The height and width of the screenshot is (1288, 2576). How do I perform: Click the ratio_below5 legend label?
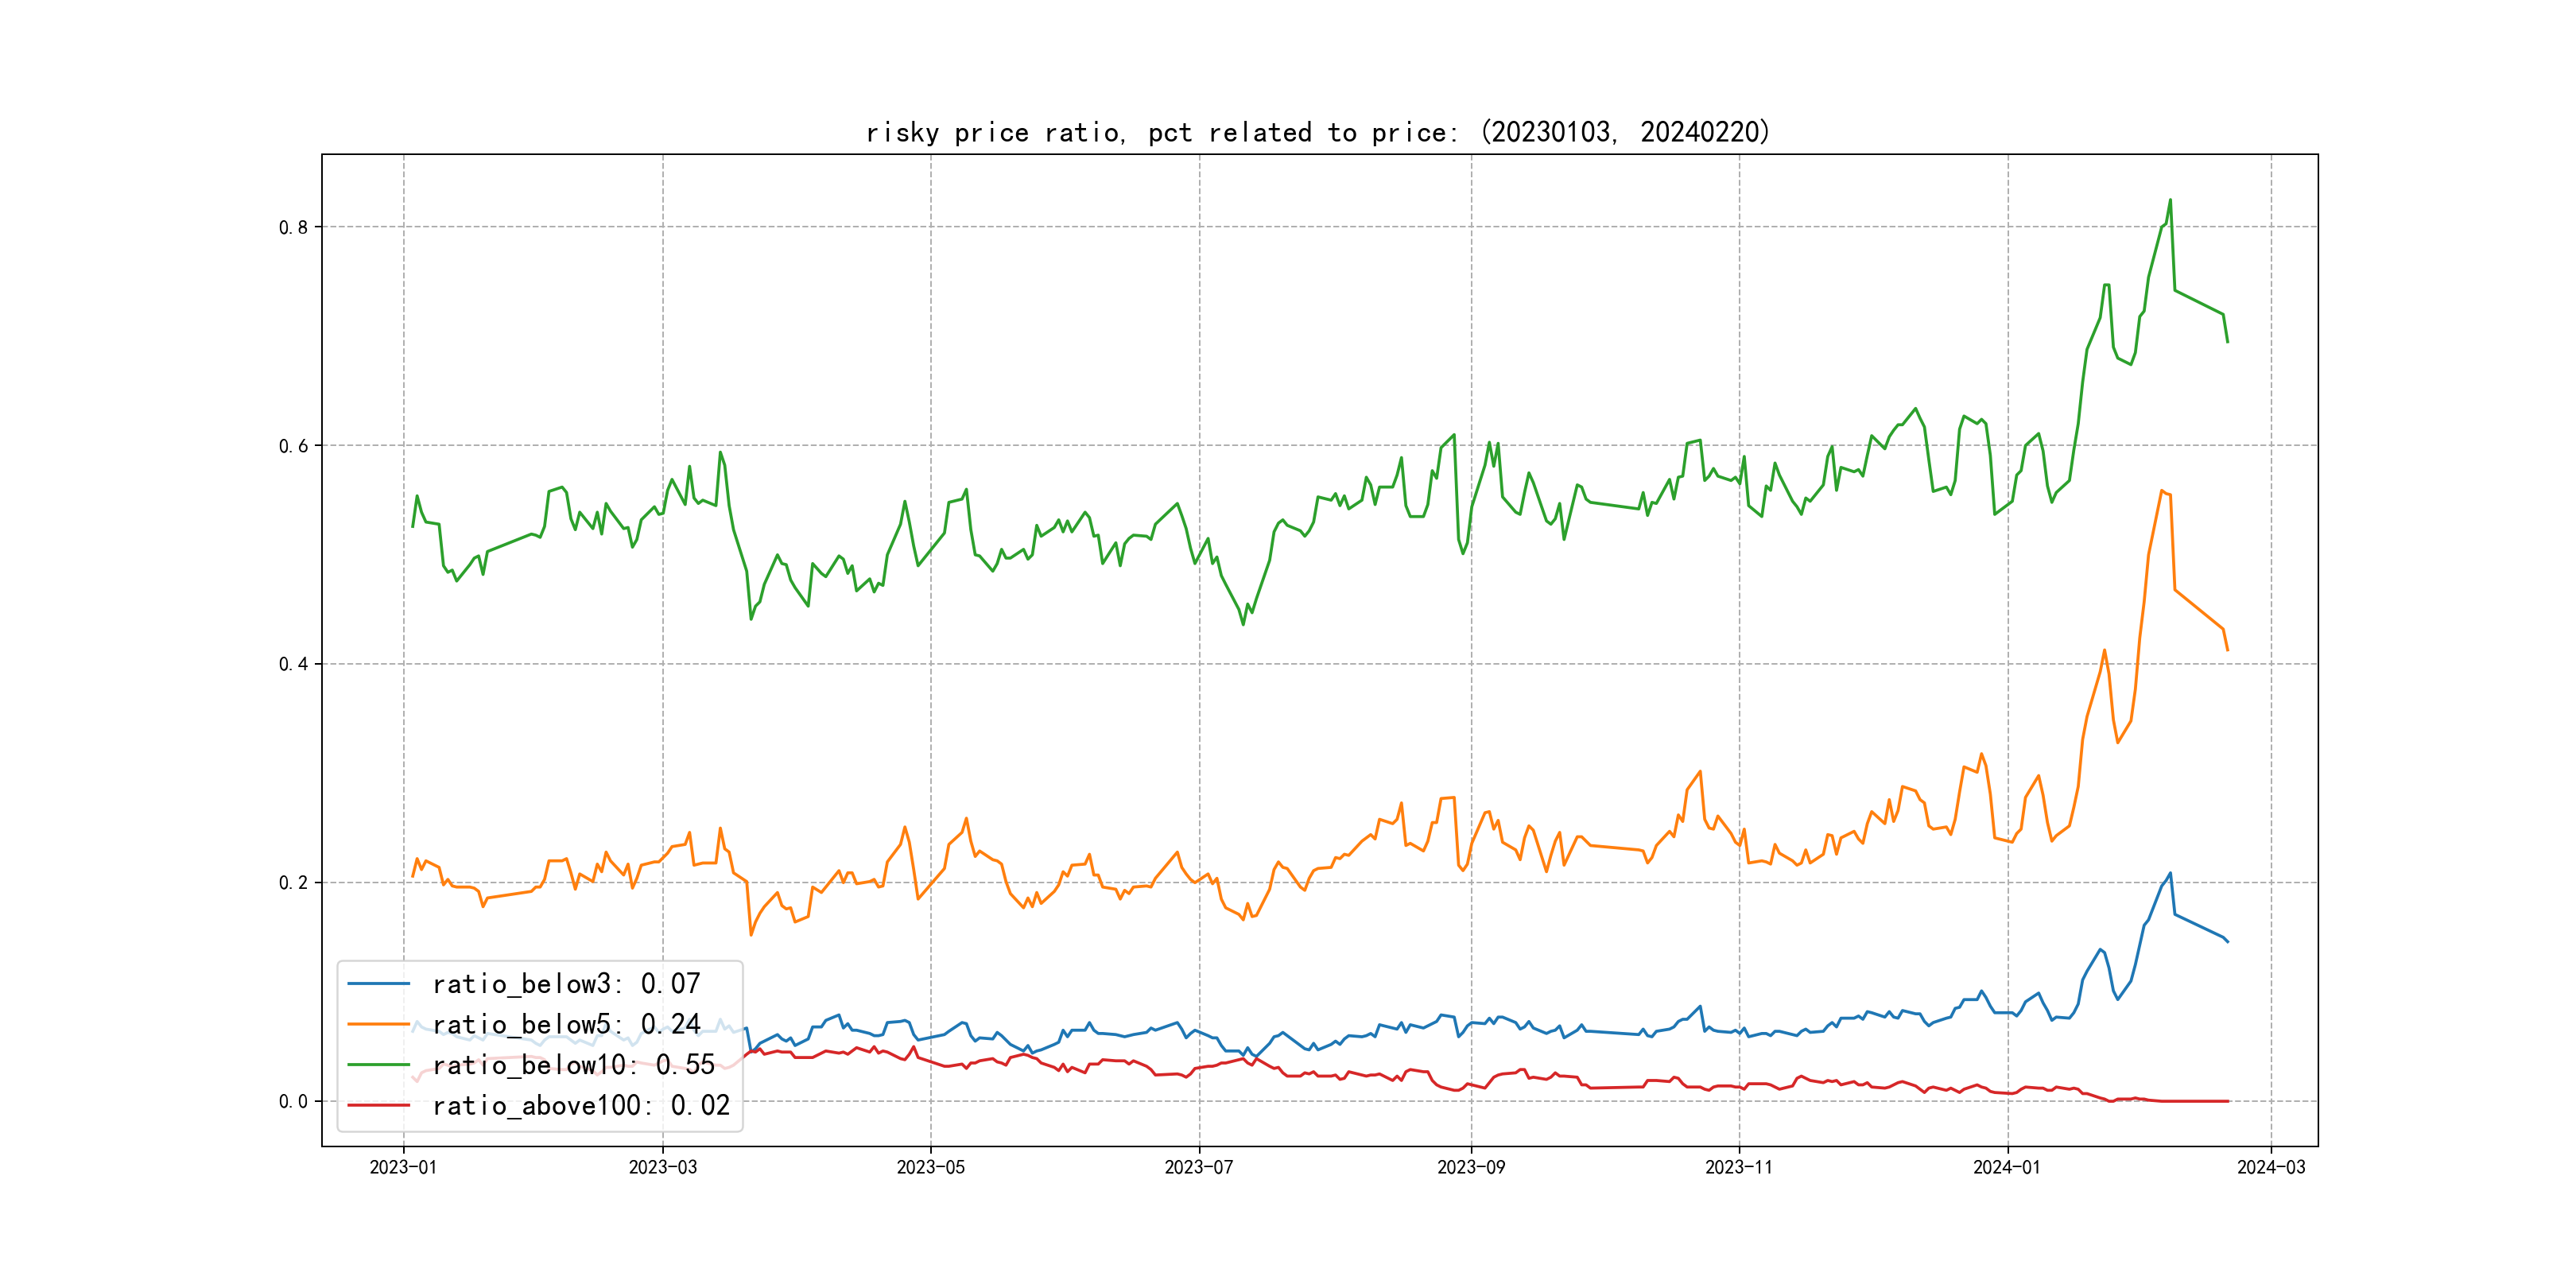click(565, 1024)
